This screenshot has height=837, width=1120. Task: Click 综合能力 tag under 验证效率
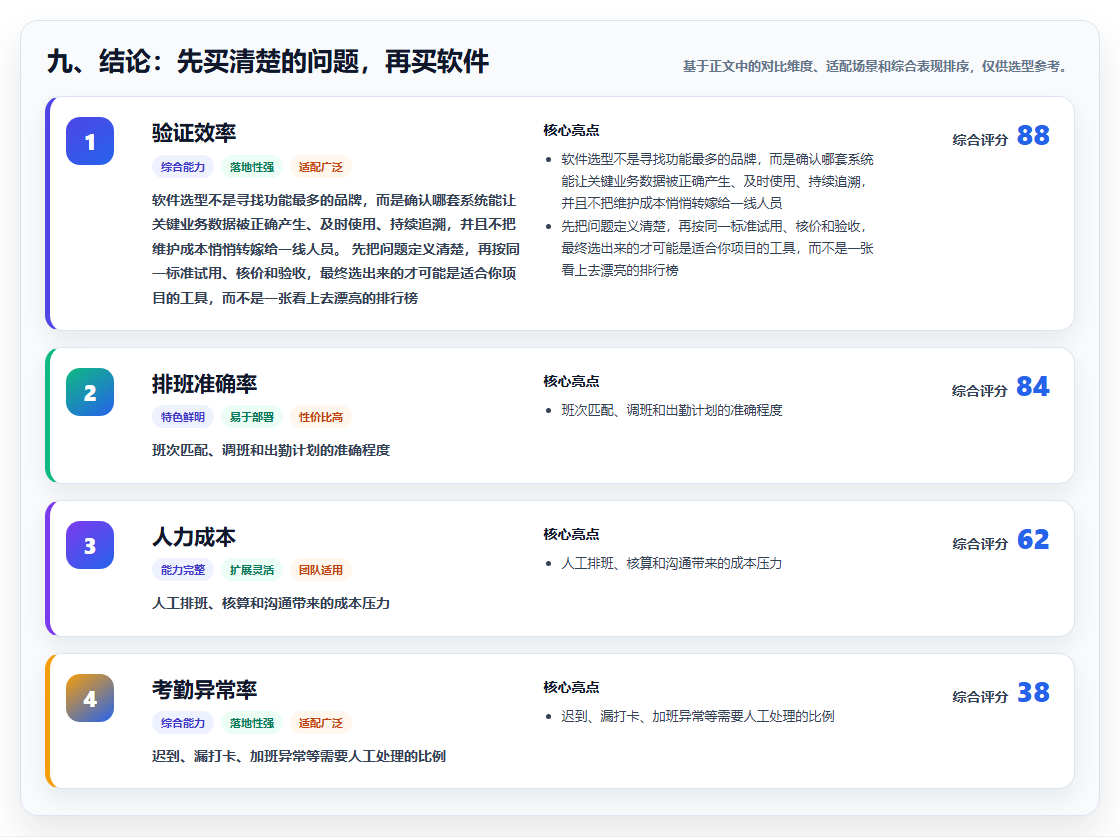coord(183,167)
